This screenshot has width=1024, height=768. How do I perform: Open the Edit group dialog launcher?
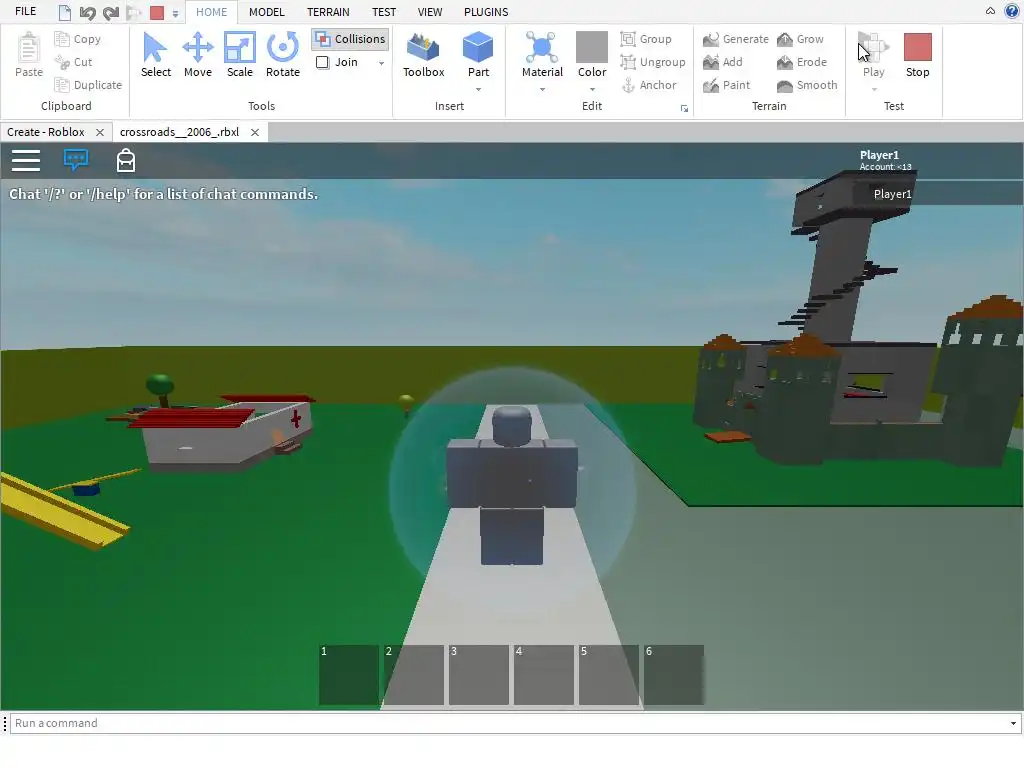tap(684, 108)
